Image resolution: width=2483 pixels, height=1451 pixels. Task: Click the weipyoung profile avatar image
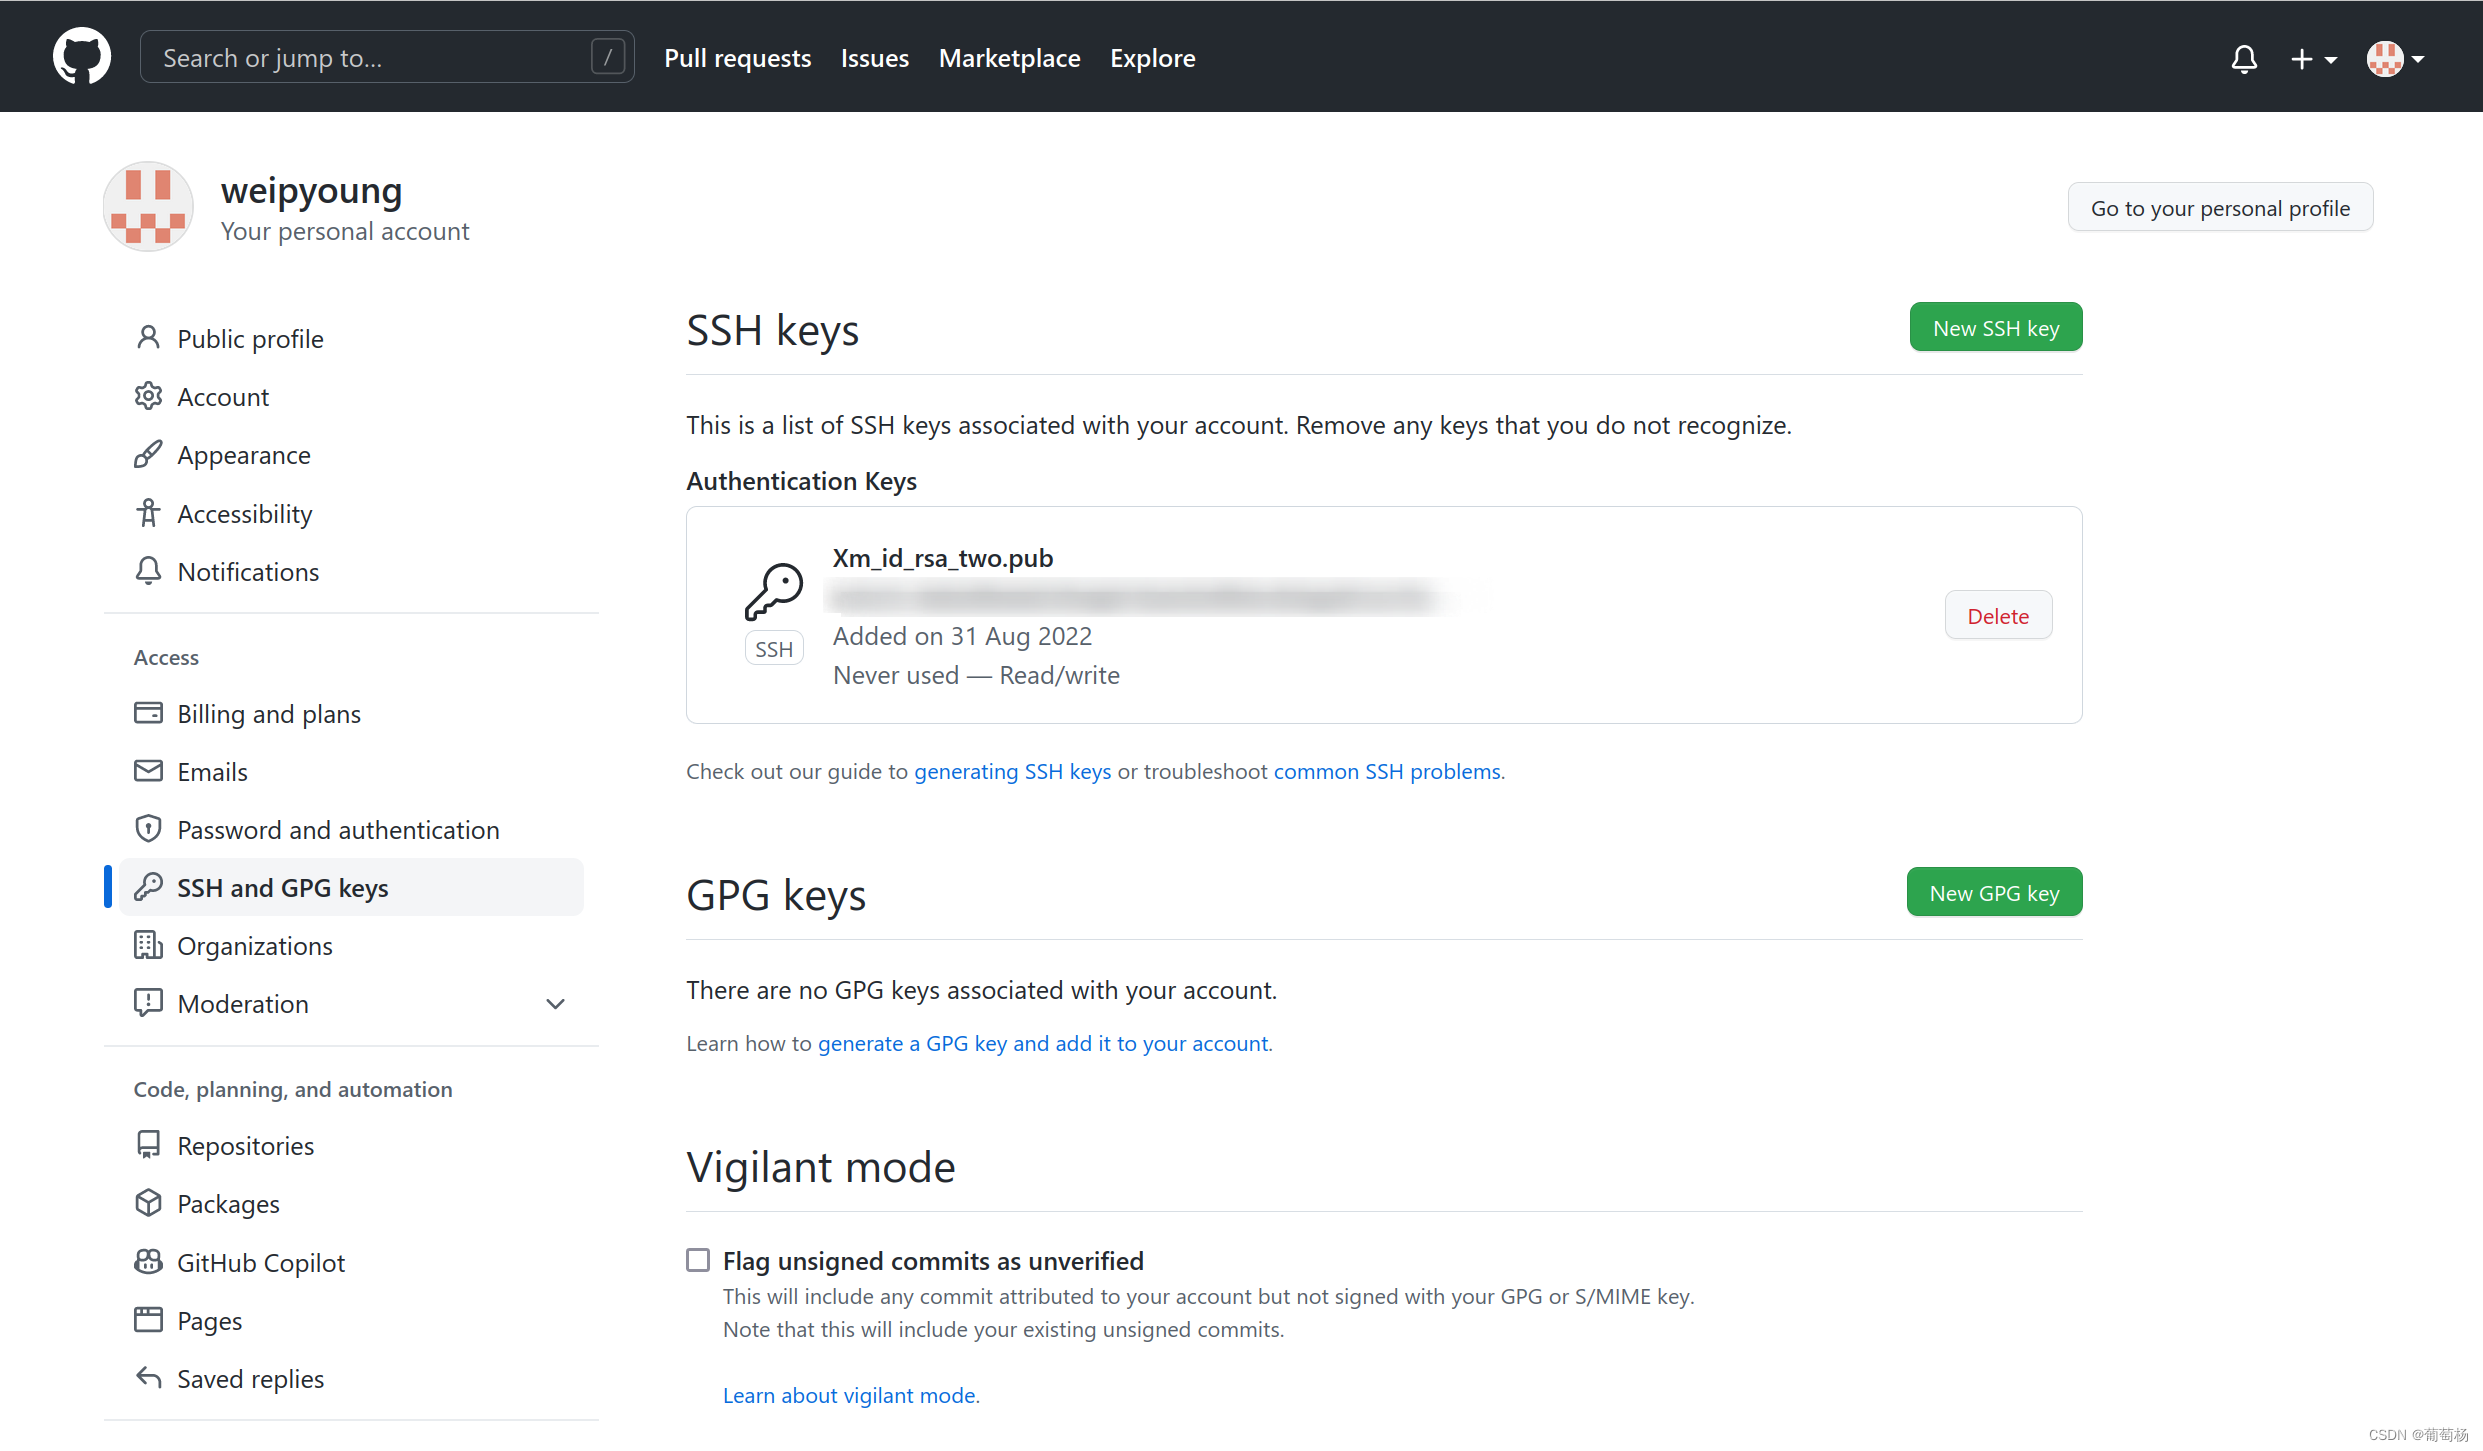pyautogui.click(x=148, y=207)
